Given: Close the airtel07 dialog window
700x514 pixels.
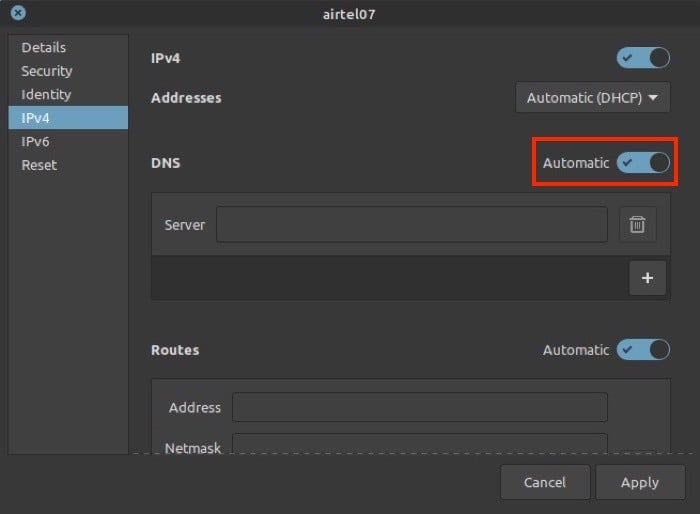Looking at the screenshot, I should pos(18,13).
